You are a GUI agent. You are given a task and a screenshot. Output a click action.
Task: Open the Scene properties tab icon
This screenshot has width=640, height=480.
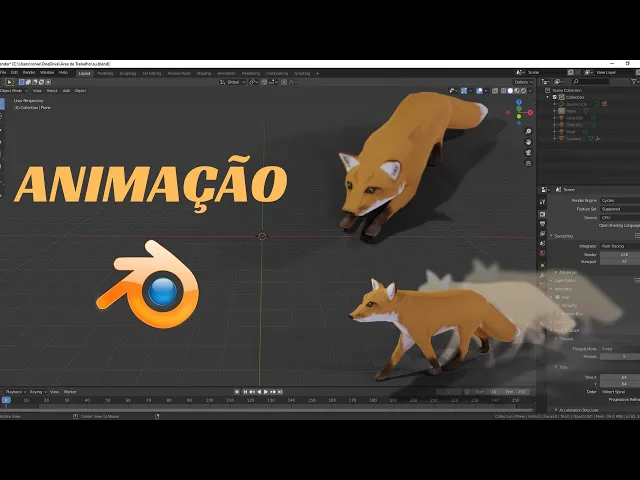click(542, 243)
